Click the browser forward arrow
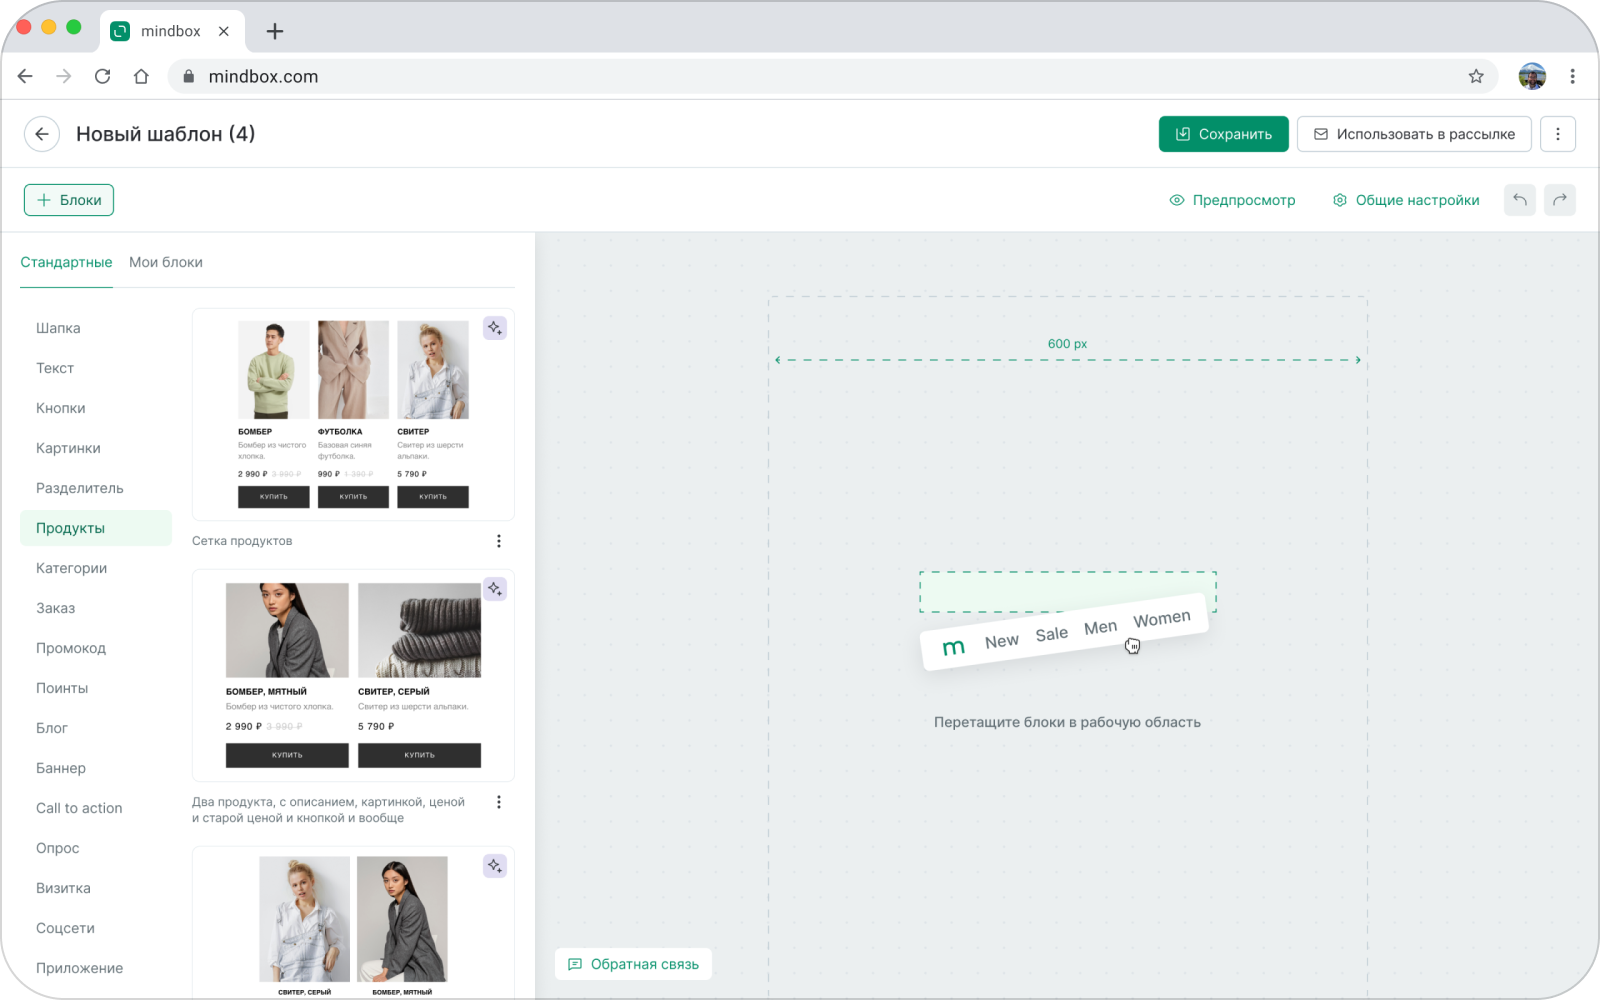 click(x=64, y=76)
